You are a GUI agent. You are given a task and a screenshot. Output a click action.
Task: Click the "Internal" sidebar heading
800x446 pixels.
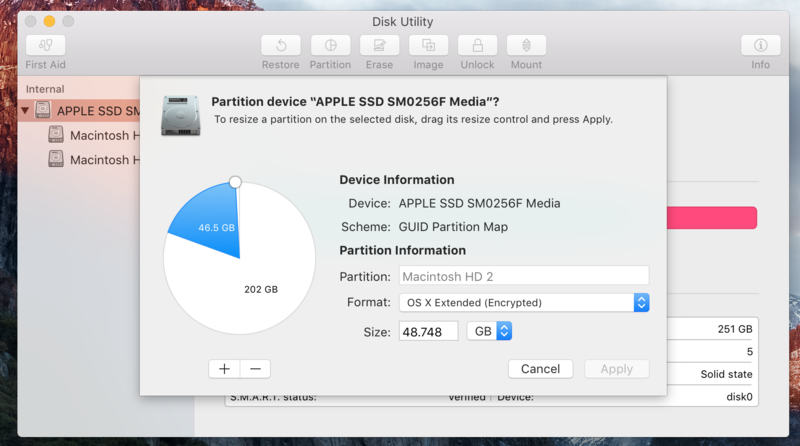tap(45, 89)
